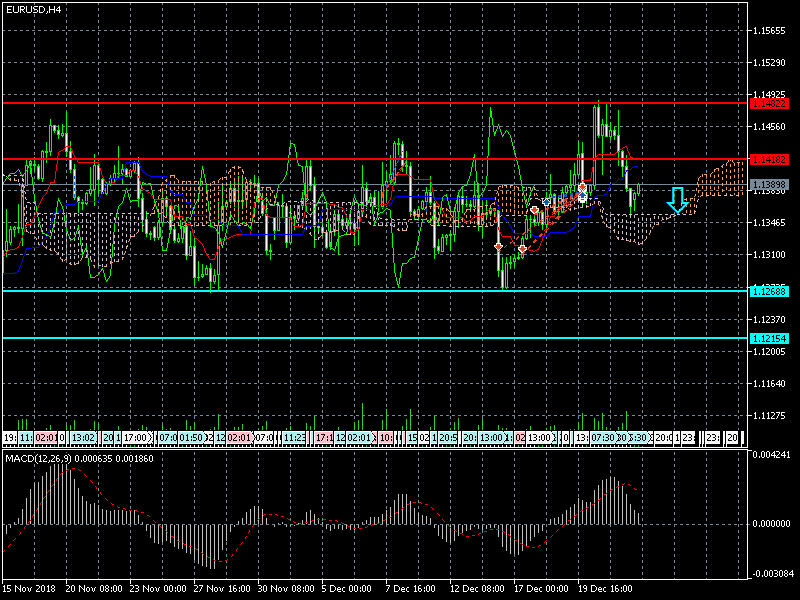The height and width of the screenshot is (600, 800).
Task: Click the 15 Nov 2018 date label
Action: tap(29, 588)
